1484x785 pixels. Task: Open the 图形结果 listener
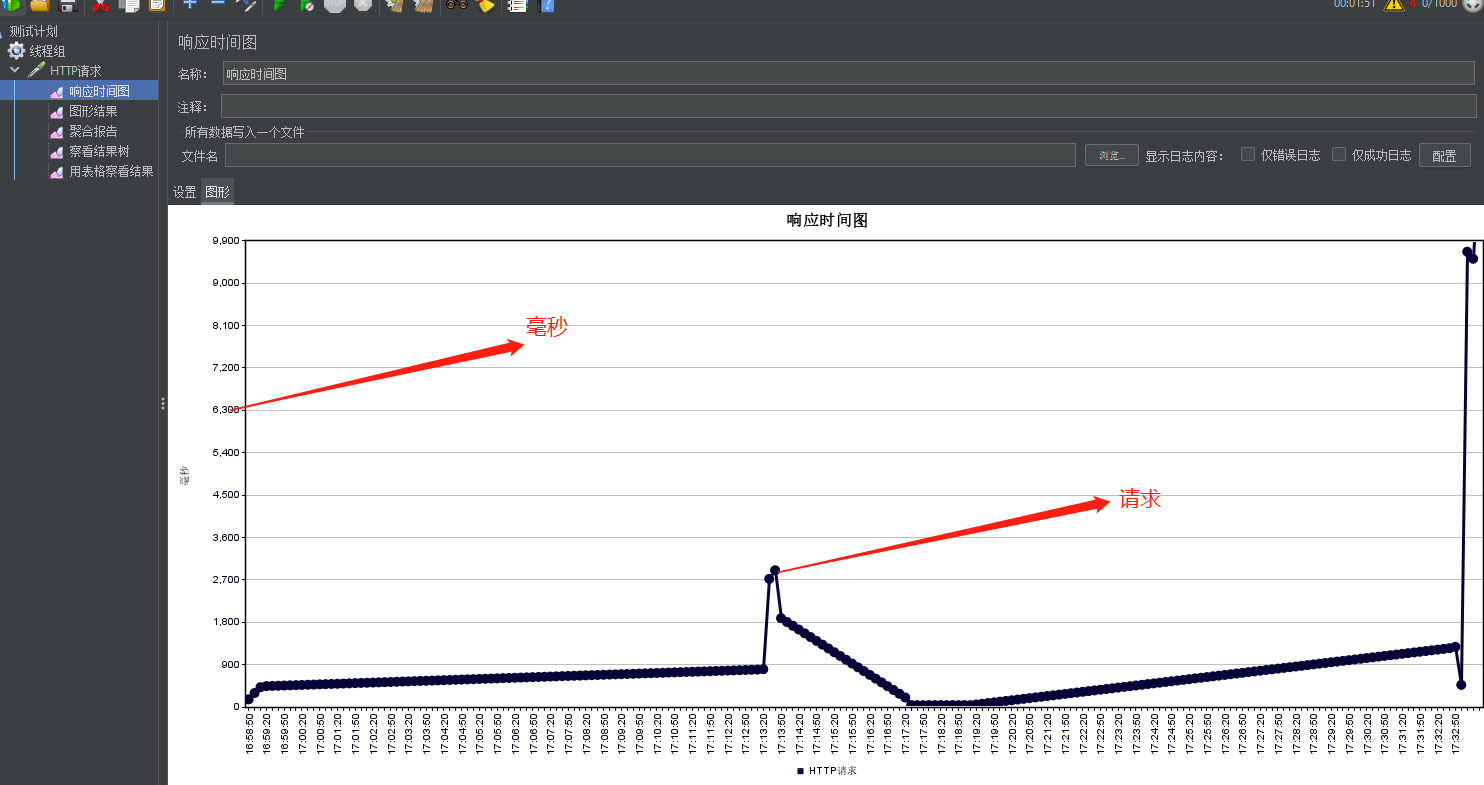(x=93, y=111)
